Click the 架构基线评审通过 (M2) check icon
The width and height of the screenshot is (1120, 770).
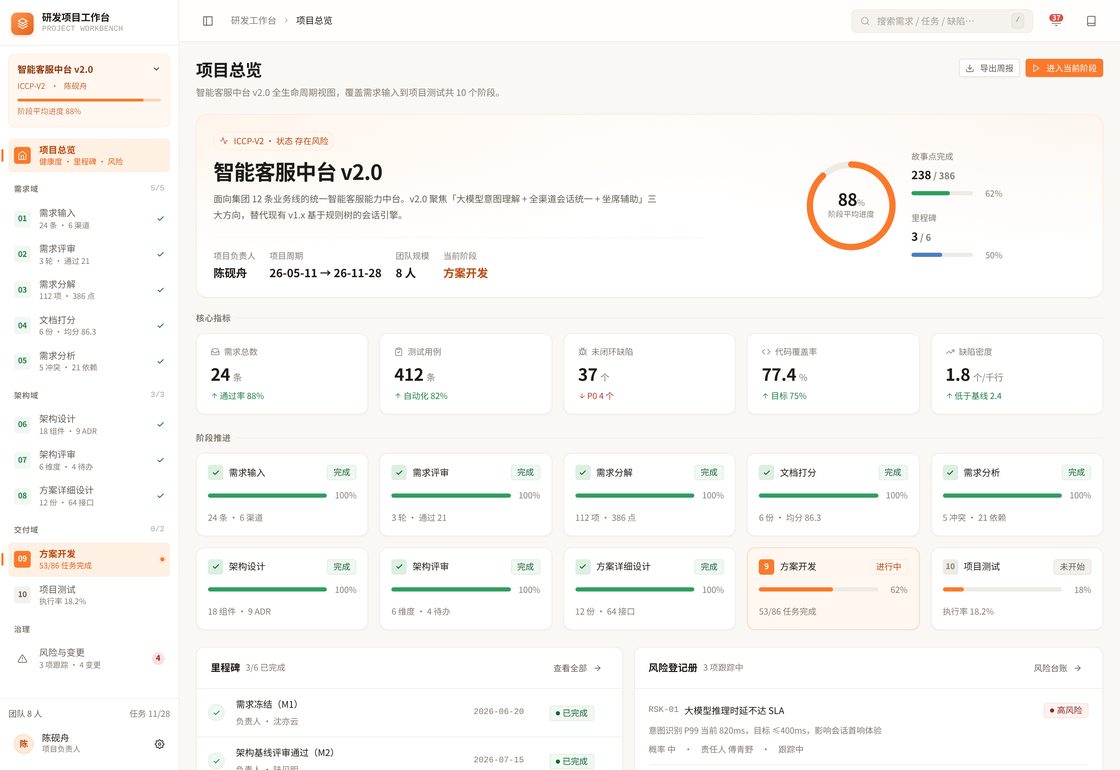pos(216,760)
